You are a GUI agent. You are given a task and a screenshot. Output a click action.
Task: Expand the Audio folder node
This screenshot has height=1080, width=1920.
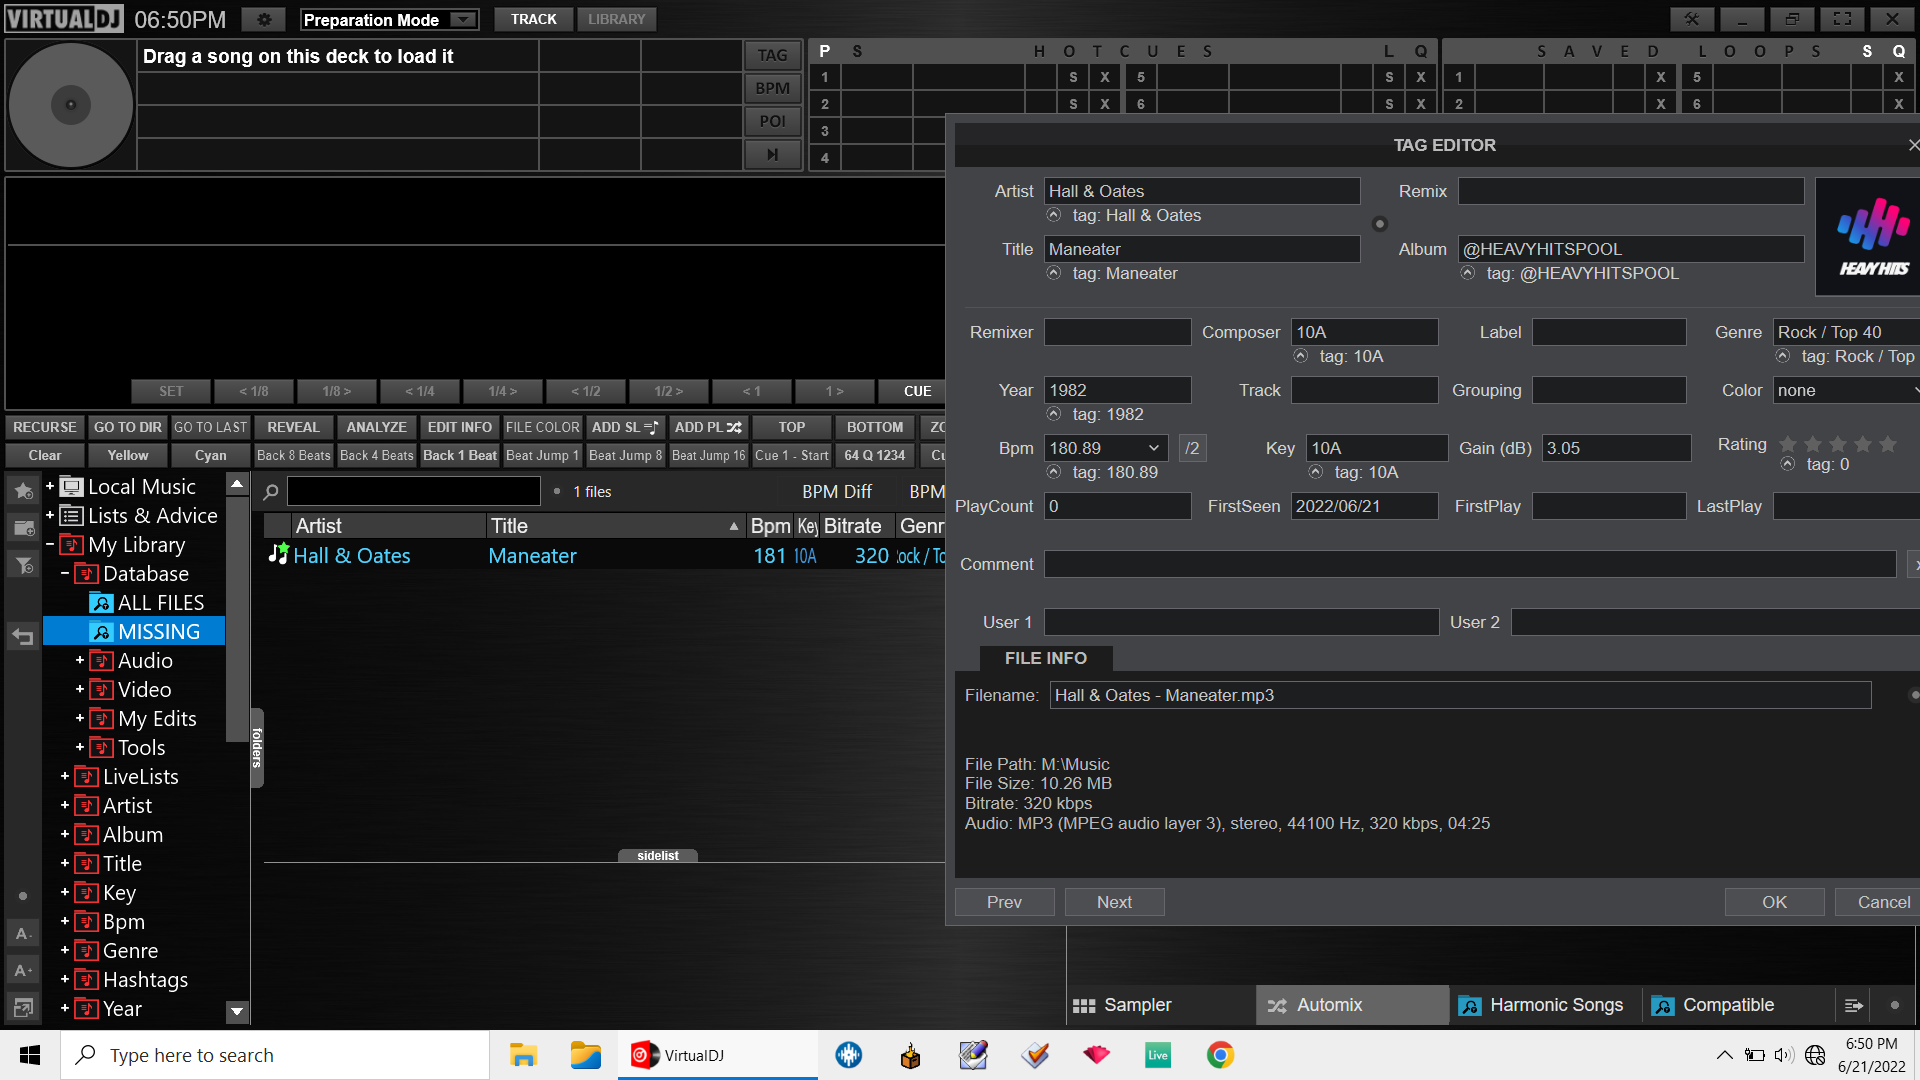(80, 660)
